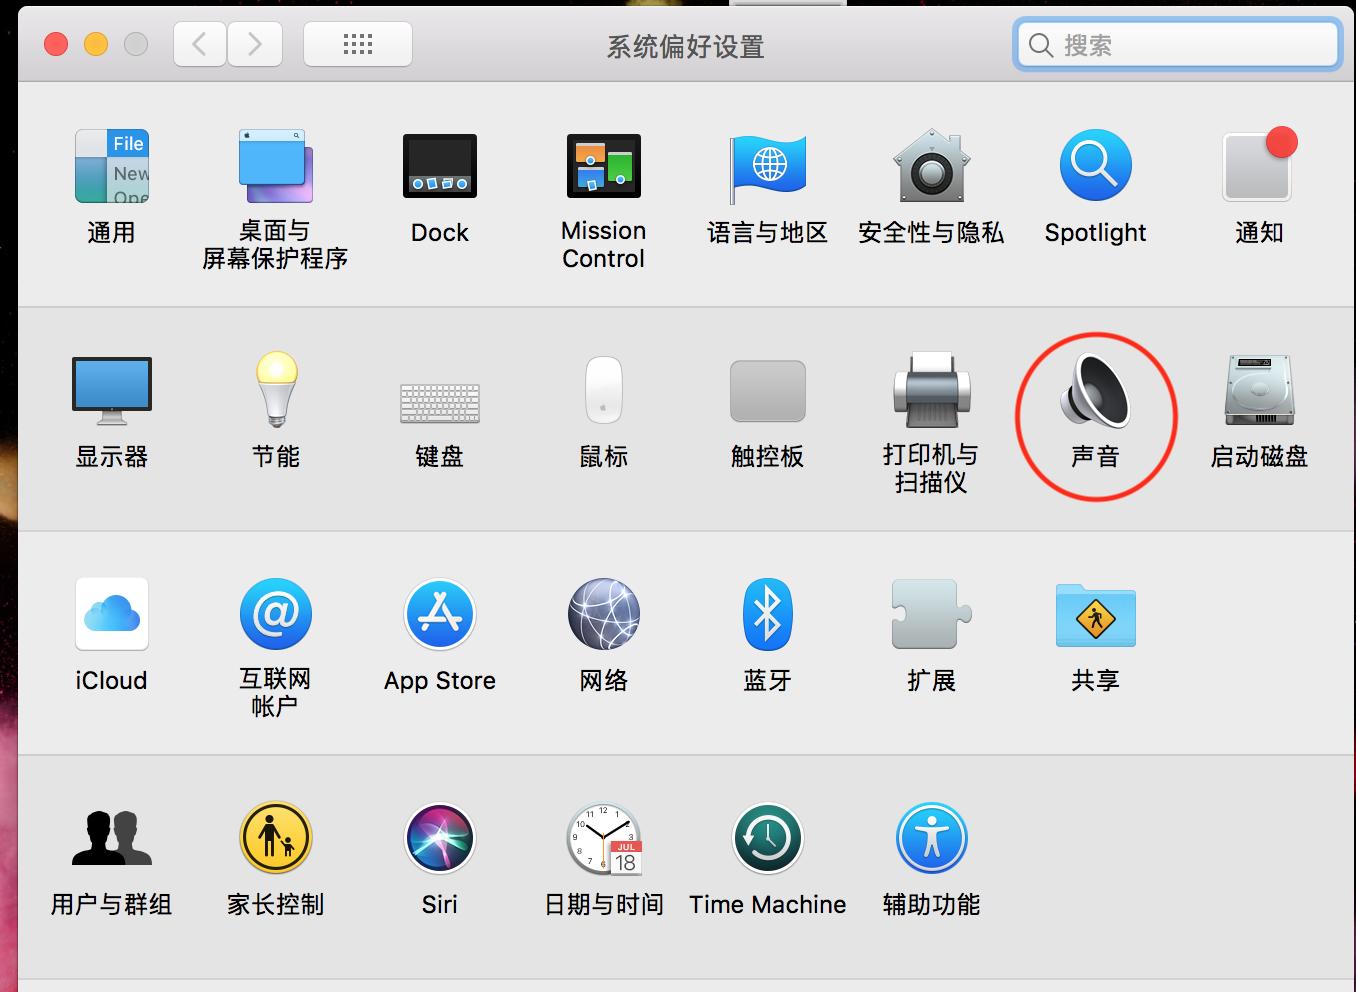Open 安全性与隐私 preferences
The image size is (1356, 992).
pyautogui.click(x=931, y=168)
